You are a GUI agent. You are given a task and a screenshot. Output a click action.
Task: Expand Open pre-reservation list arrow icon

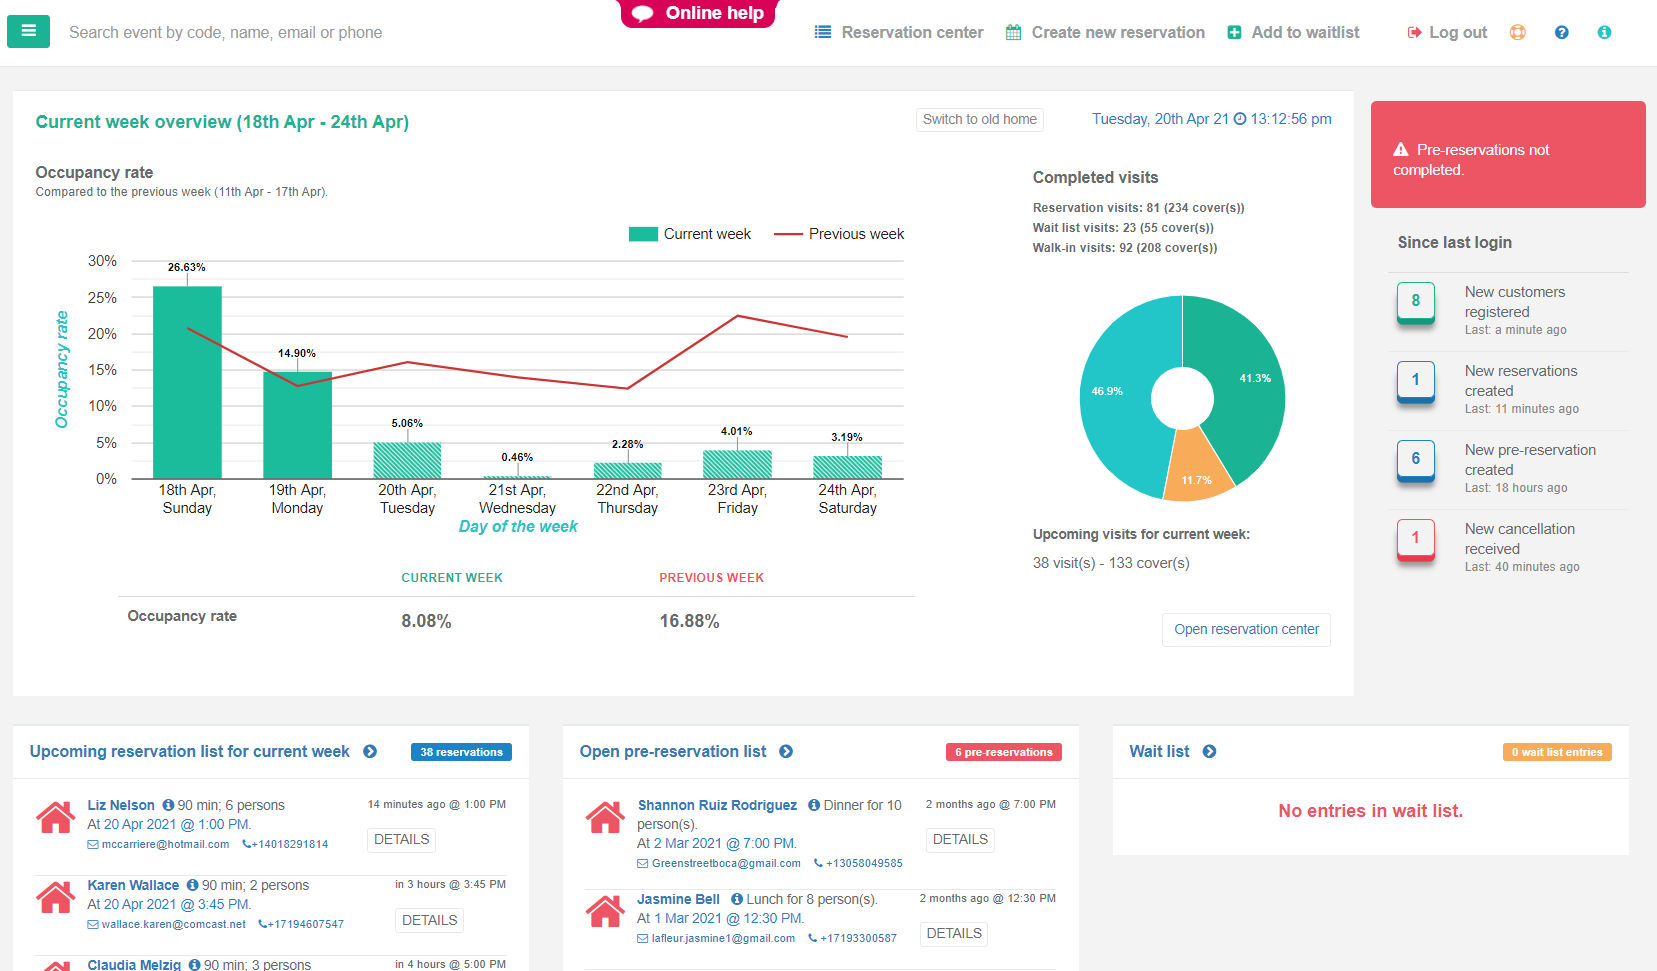[x=786, y=752]
